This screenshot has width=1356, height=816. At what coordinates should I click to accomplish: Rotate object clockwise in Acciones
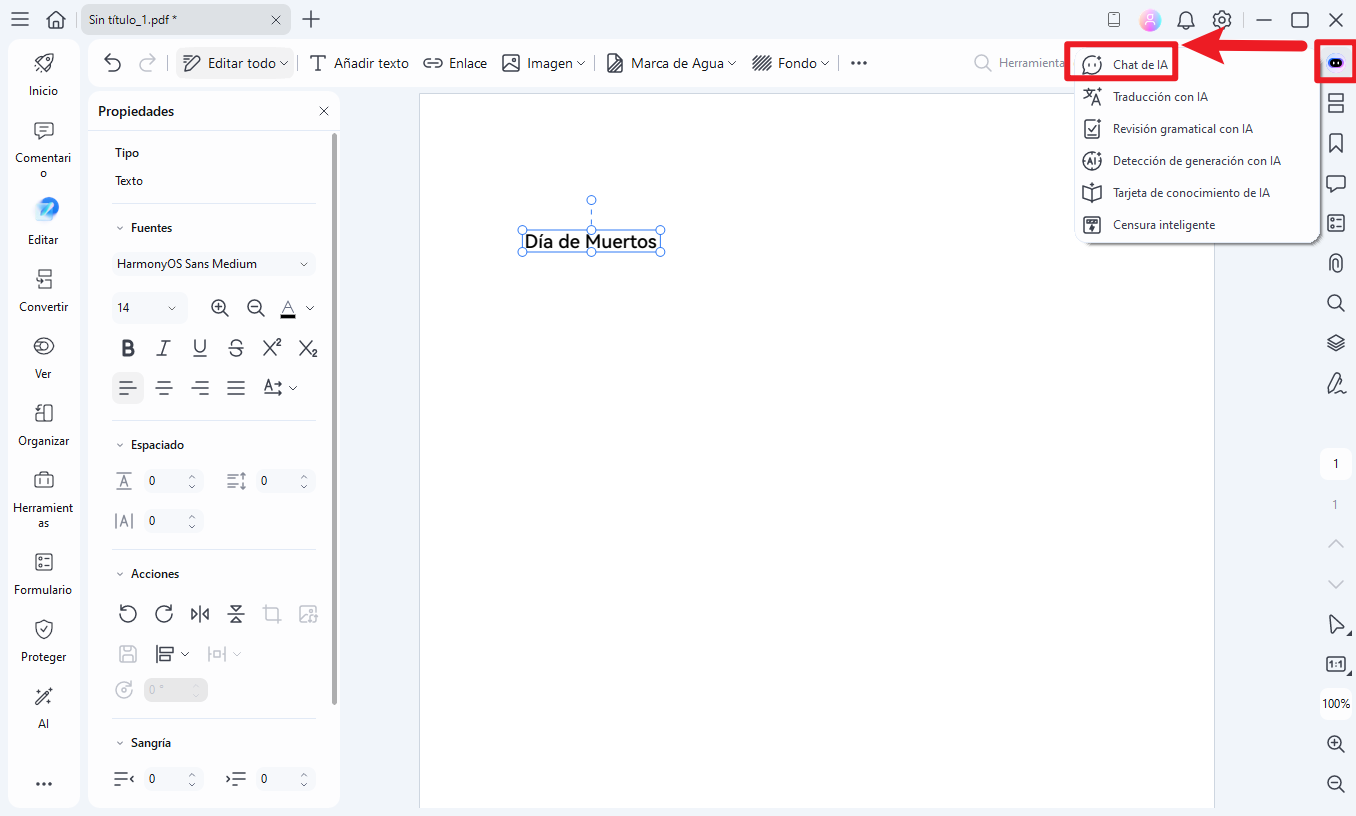(x=164, y=614)
